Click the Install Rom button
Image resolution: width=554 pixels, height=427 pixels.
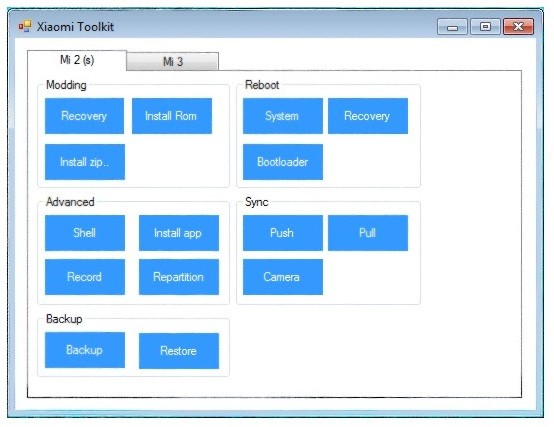(172, 116)
